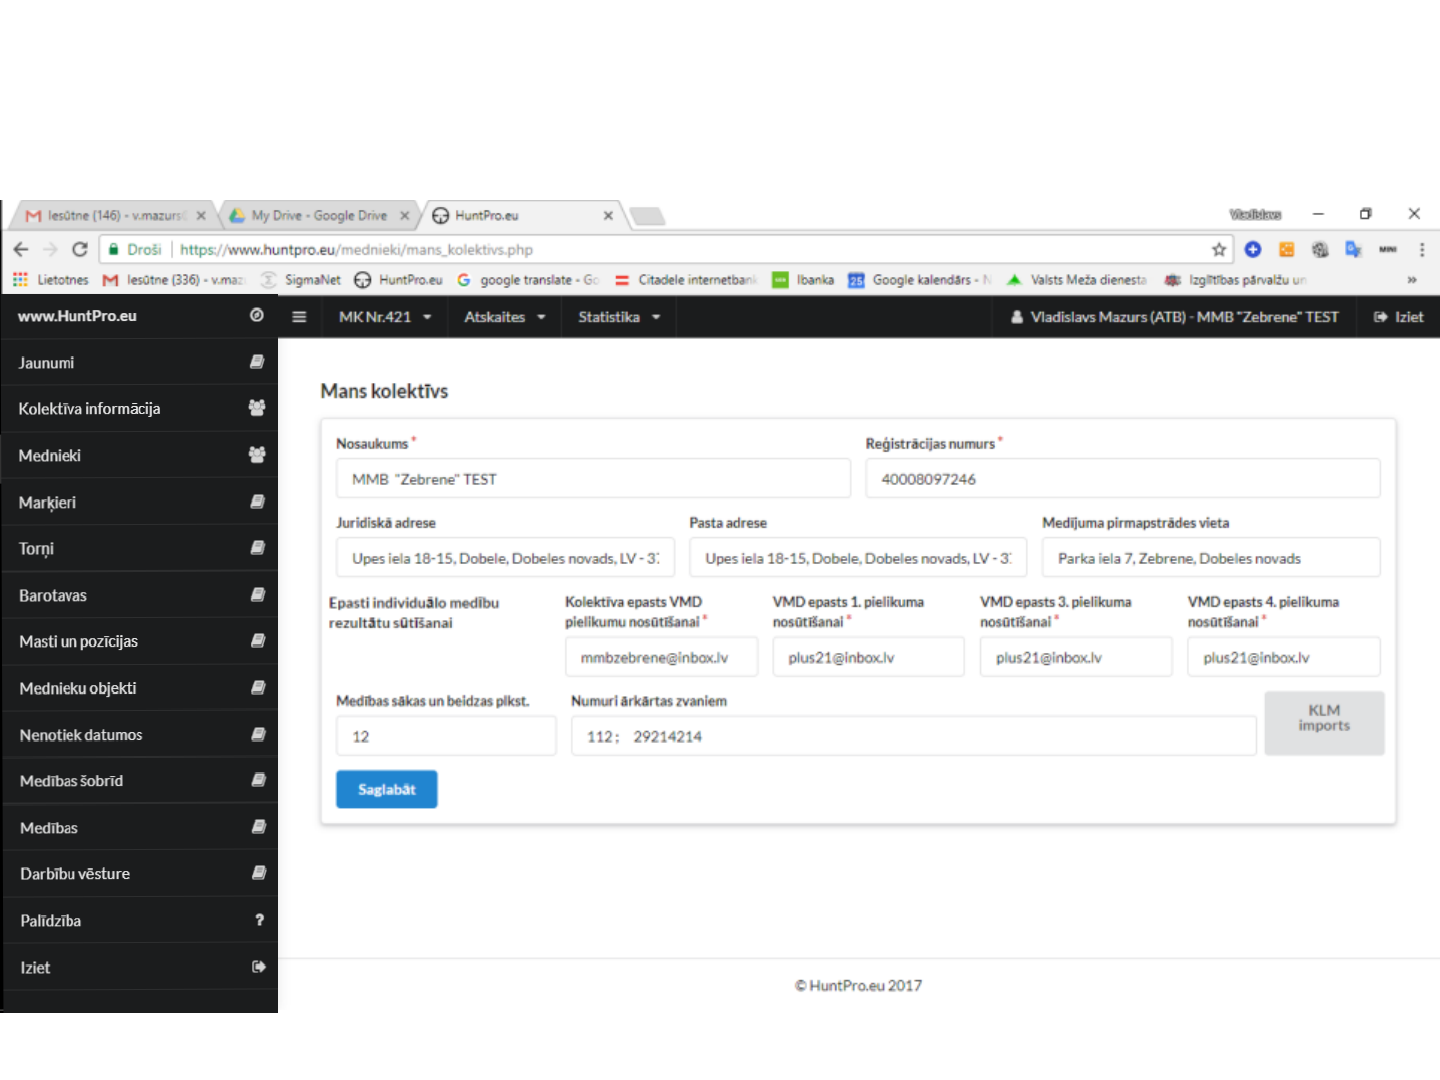Click the Mednieku objekti icon
The image size is (1440, 1080).
pyautogui.click(x=257, y=688)
